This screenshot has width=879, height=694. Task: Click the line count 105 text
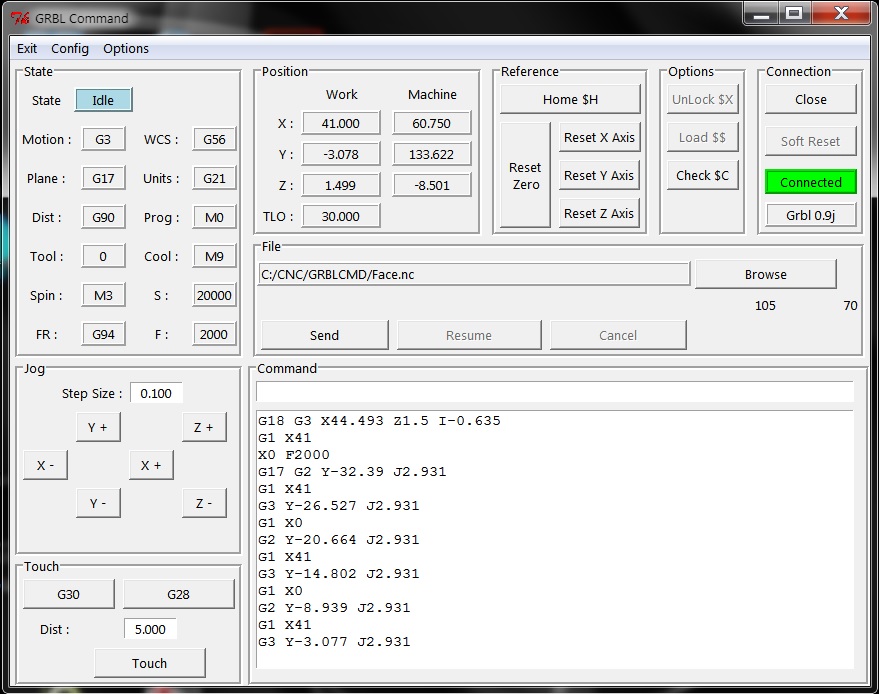click(x=765, y=306)
